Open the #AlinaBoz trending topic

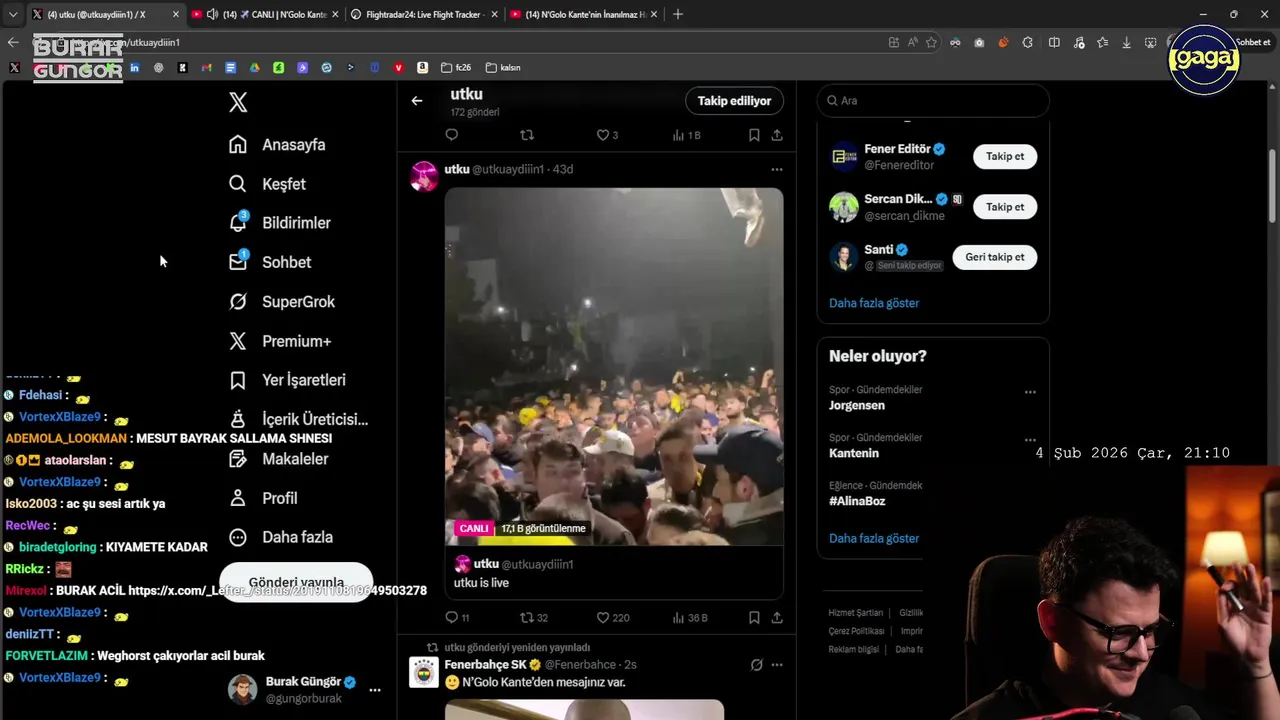(857, 501)
